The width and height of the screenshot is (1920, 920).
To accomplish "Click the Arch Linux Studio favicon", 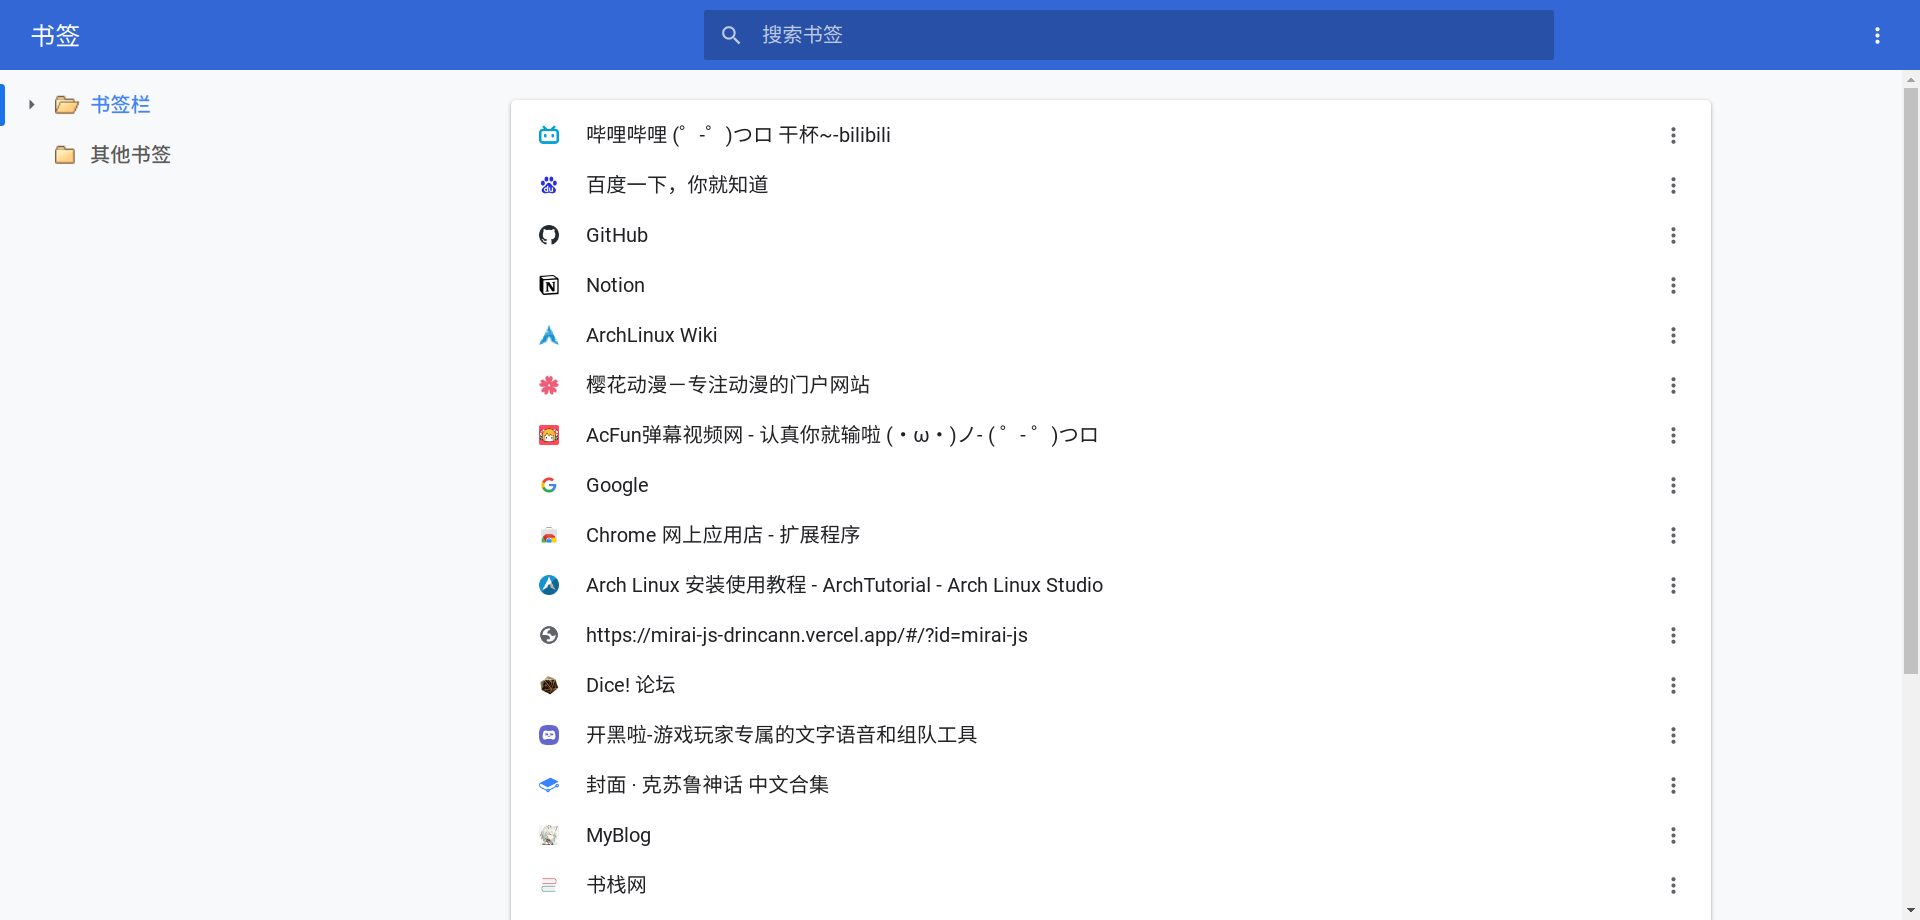I will point(549,585).
